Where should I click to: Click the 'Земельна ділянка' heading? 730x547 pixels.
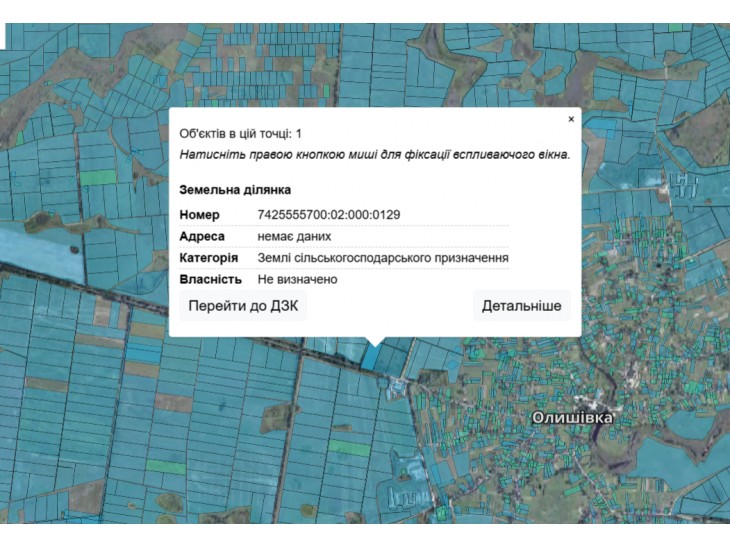click(x=235, y=190)
